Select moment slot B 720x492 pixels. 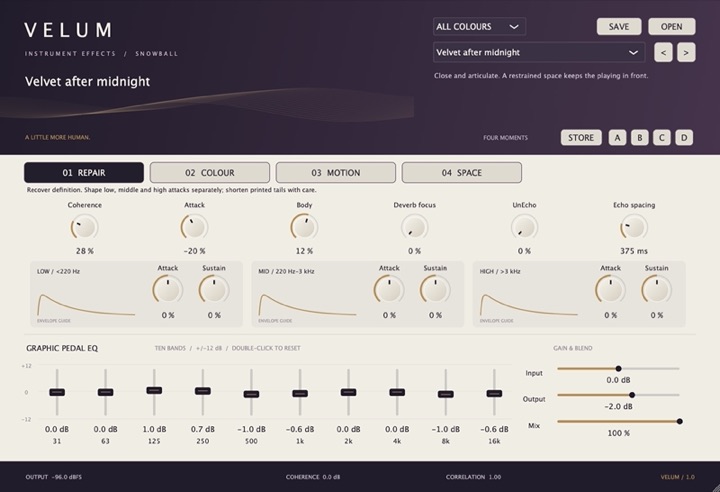640,137
